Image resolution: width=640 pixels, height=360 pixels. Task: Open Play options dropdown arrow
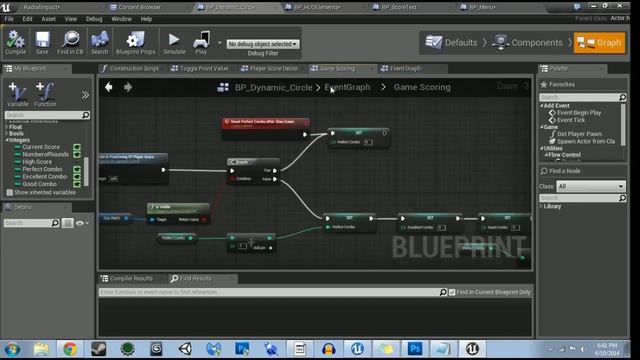[x=220, y=42]
